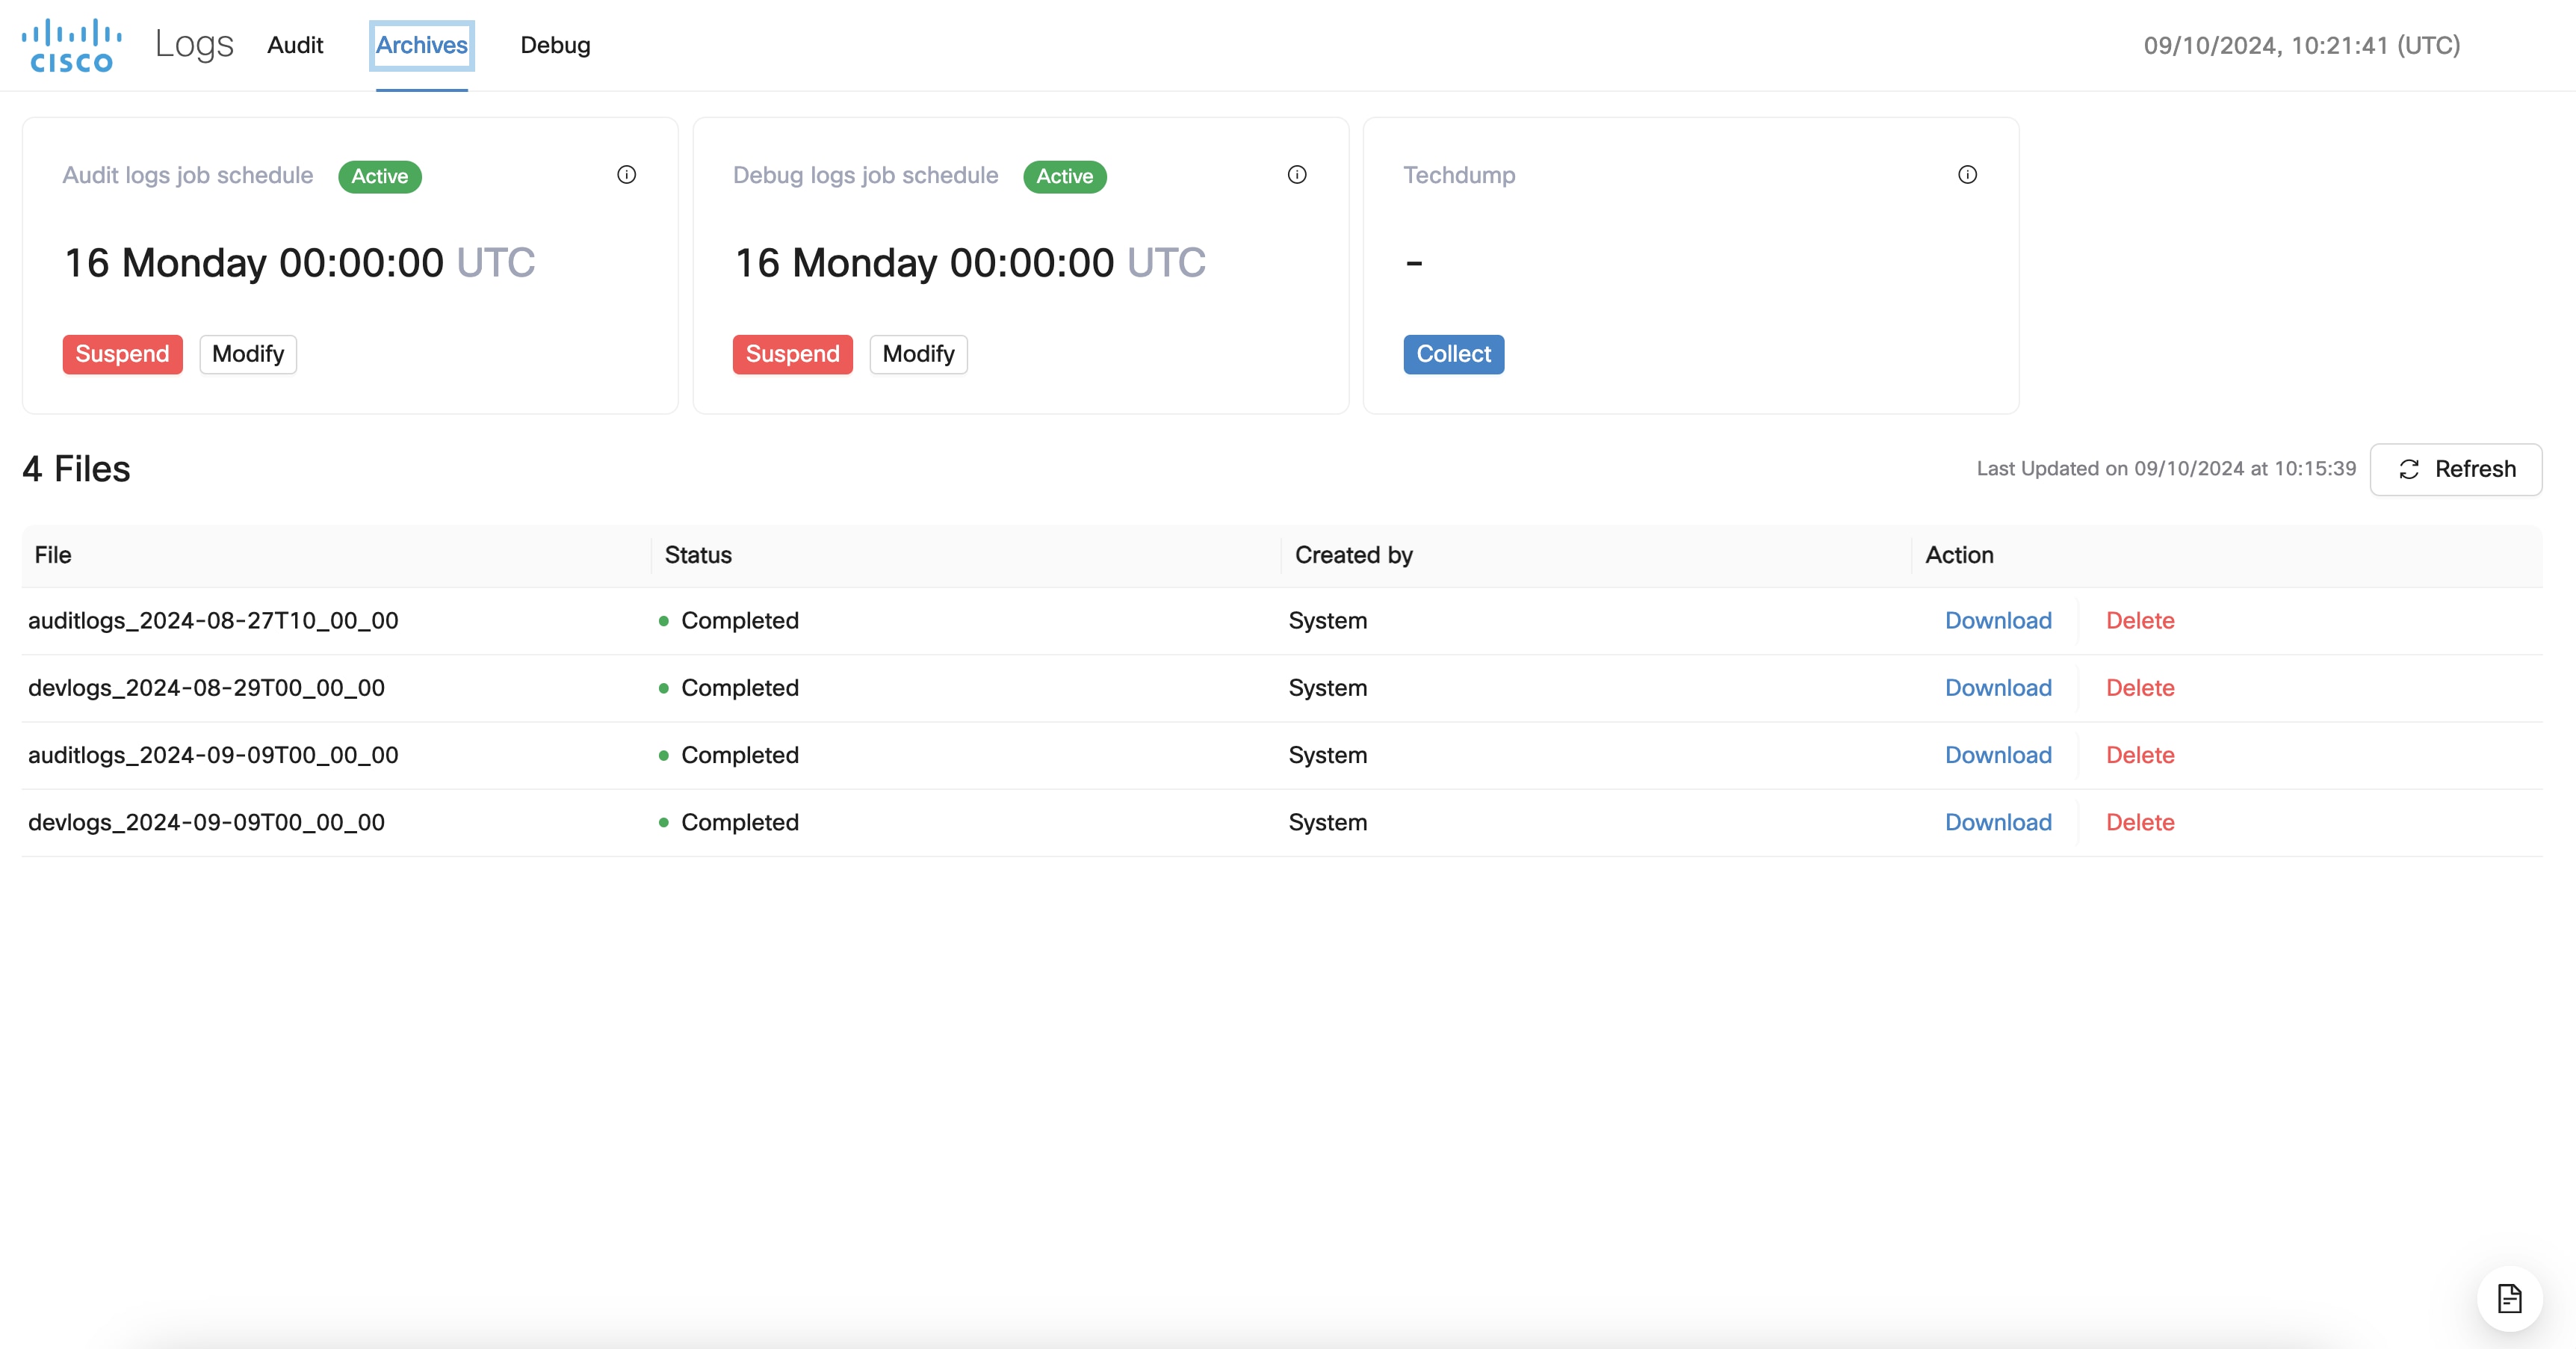The height and width of the screenshot is (1349, 2576).
Task: Delete auditlogs_2024-08-27T10_00_00
Action: [2140, 621]
